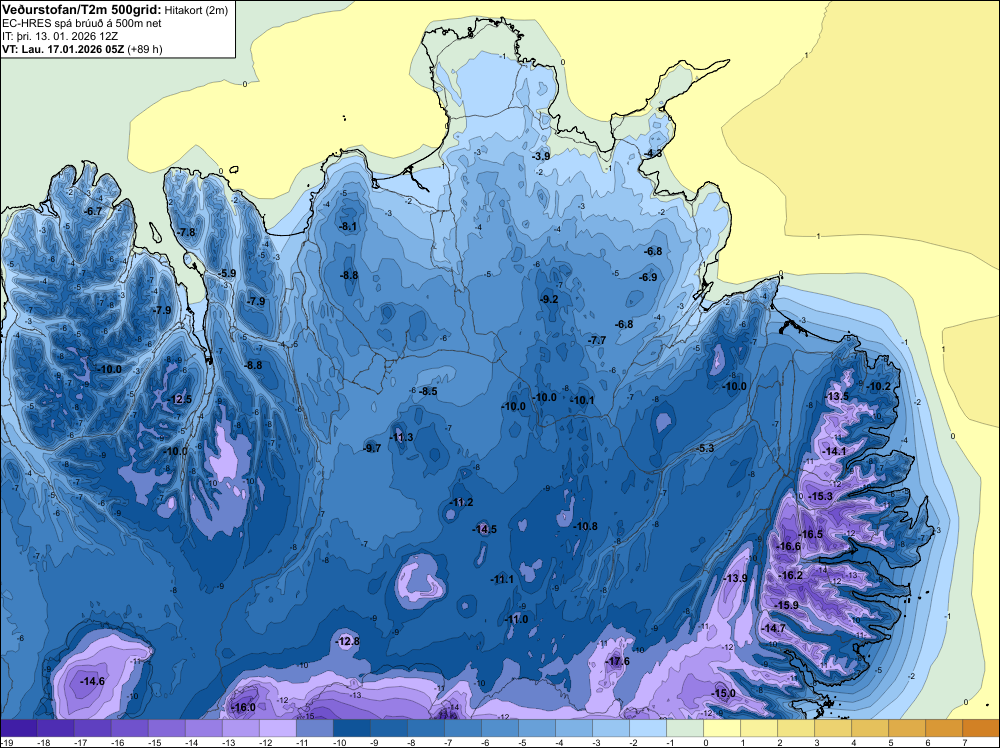Click the forecast offset '(+89 h)'
1000x748 pixels.
tap(145, 49)
